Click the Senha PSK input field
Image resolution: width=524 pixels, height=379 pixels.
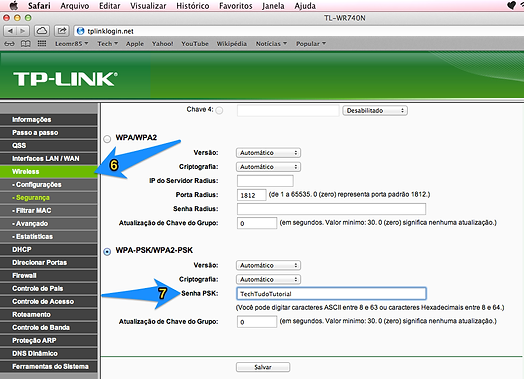(331, 293)
